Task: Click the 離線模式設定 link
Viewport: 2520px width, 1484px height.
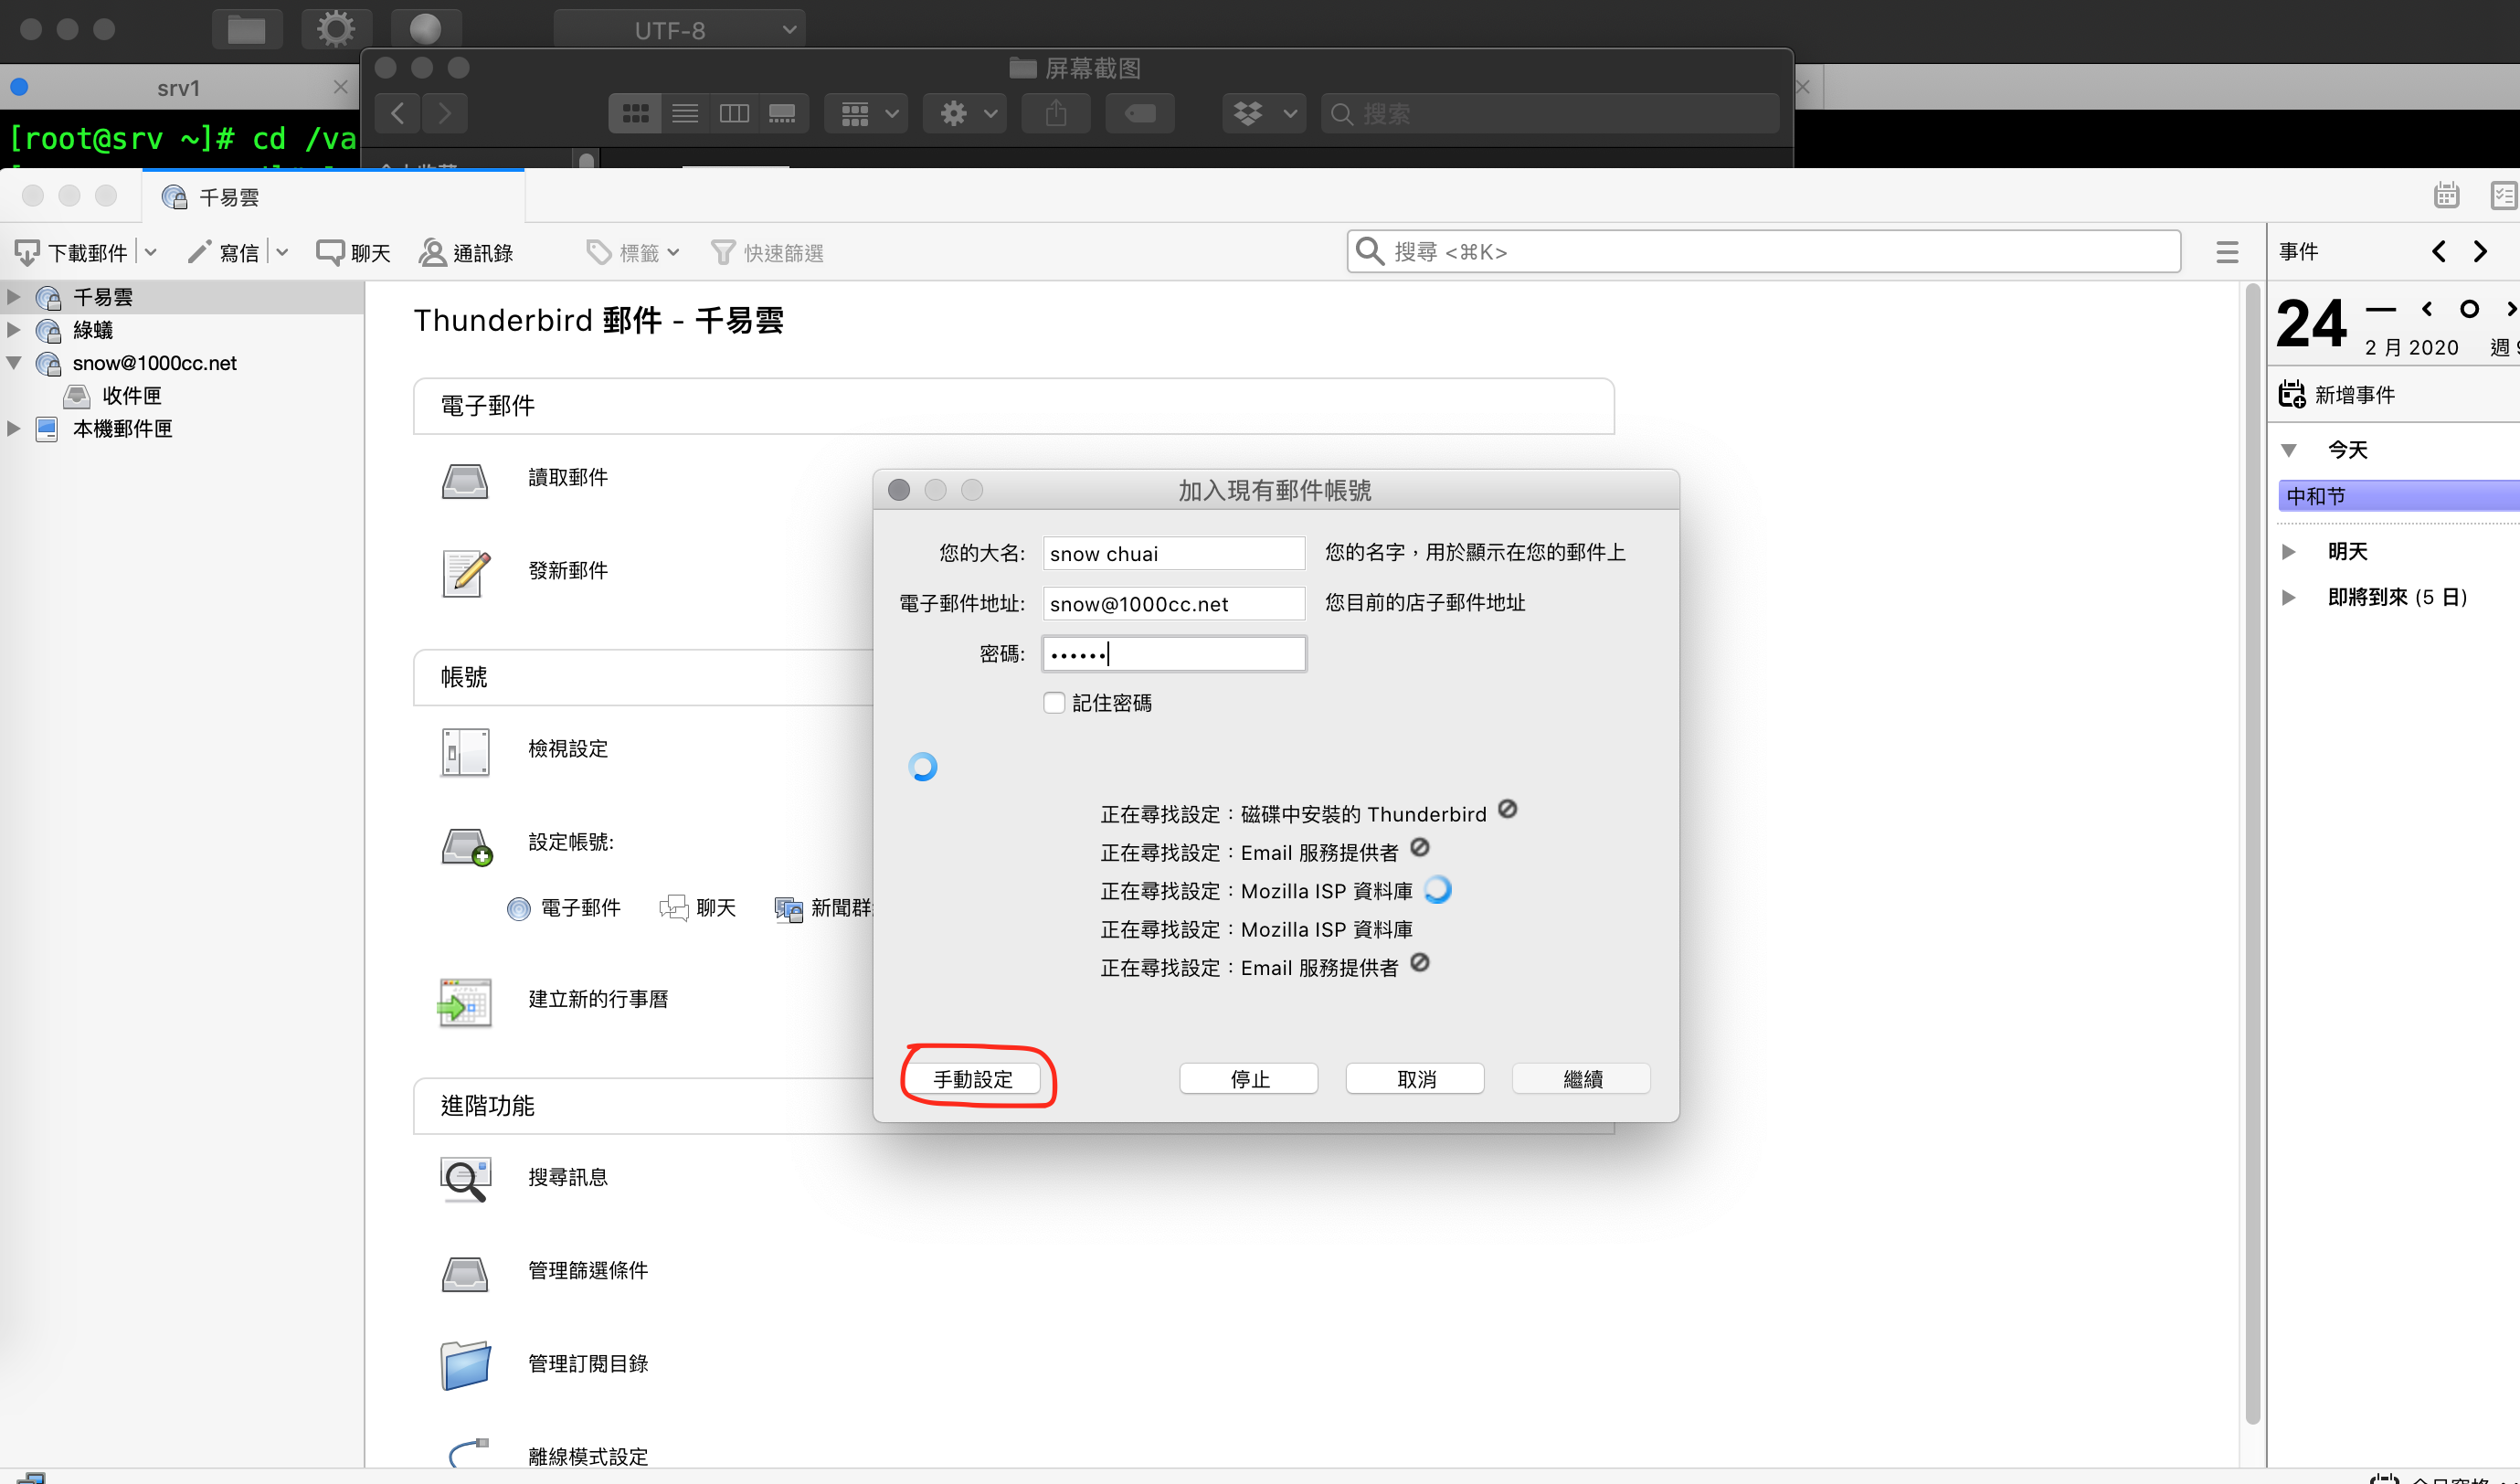Action: pyautogui.click(x=588, y=1456)
